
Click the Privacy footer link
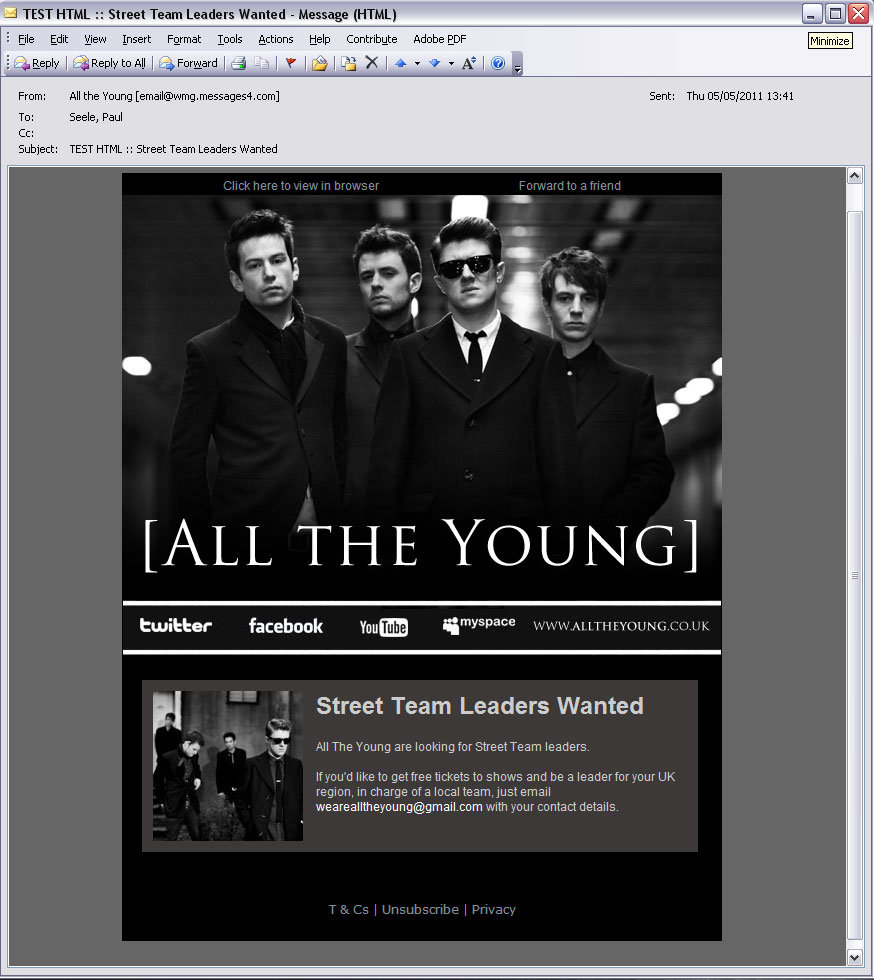click(x=493, y=909)
